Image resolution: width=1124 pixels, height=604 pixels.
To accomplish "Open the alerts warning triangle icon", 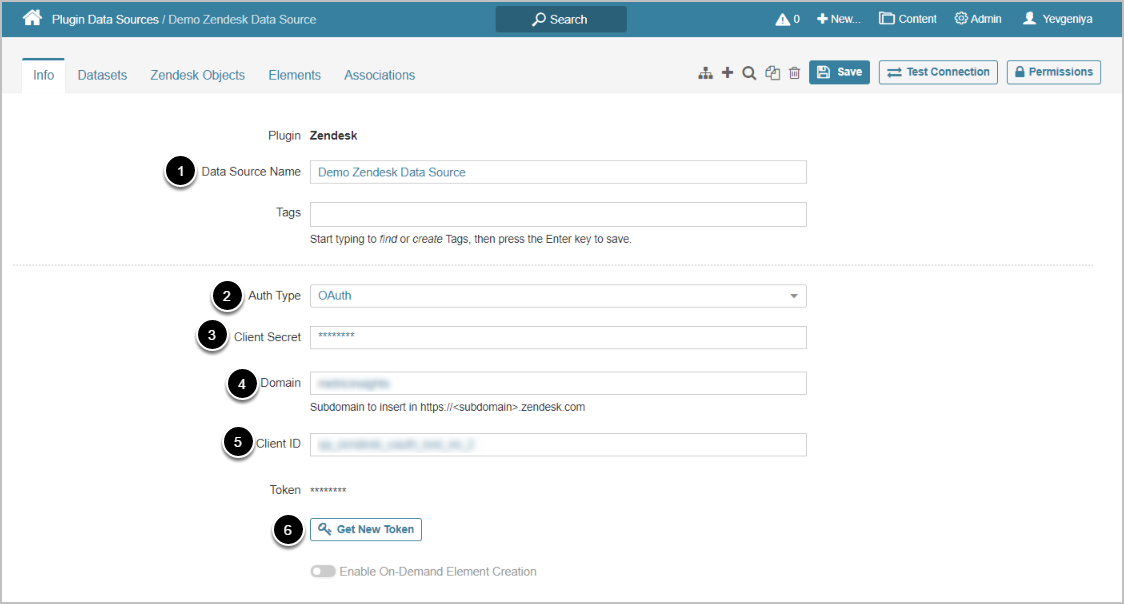I will pos(783,19).
